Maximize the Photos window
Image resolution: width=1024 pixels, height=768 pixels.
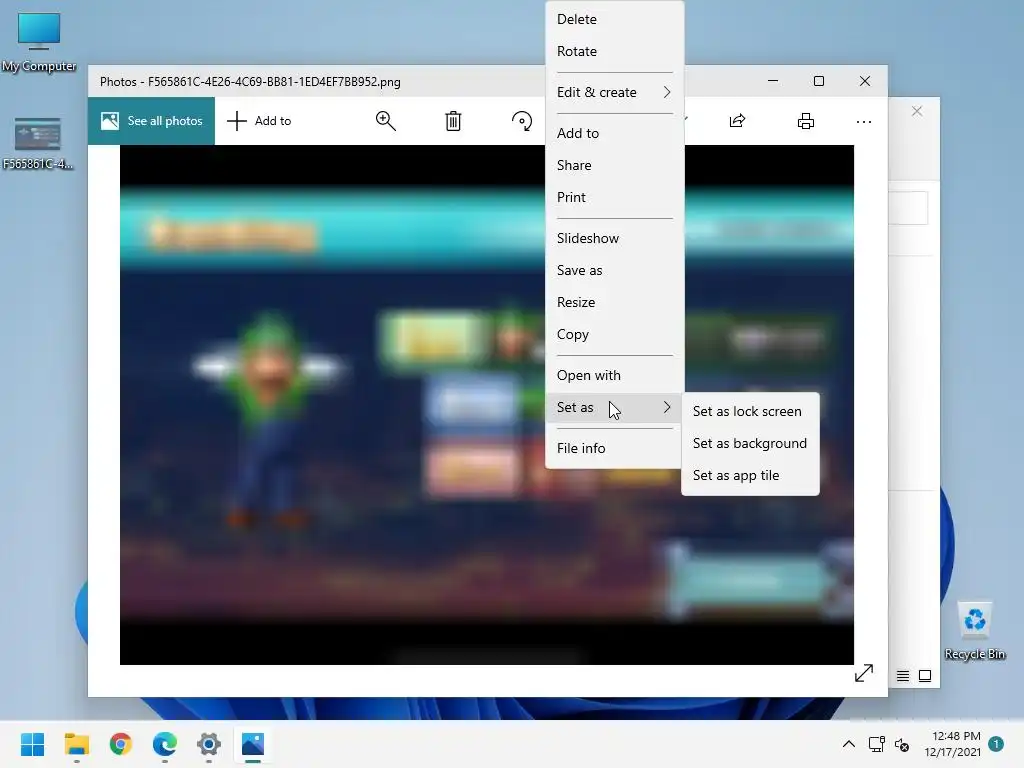coord(819,81)
